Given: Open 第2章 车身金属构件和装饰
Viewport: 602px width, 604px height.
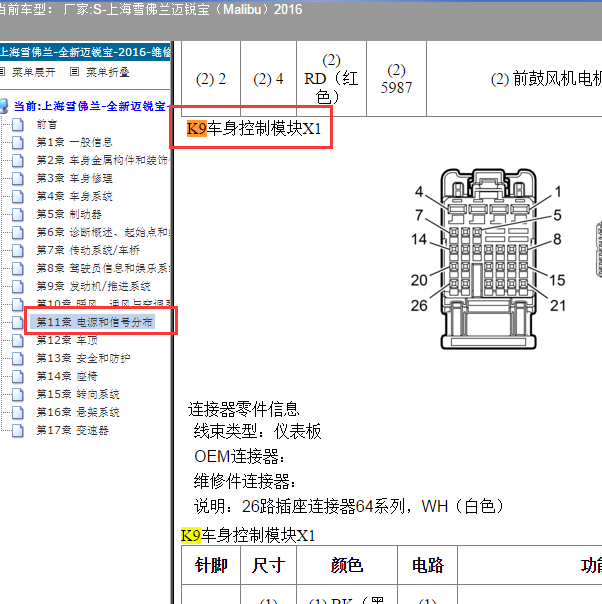Looking at the screenshot, I should tap(103, 160).
